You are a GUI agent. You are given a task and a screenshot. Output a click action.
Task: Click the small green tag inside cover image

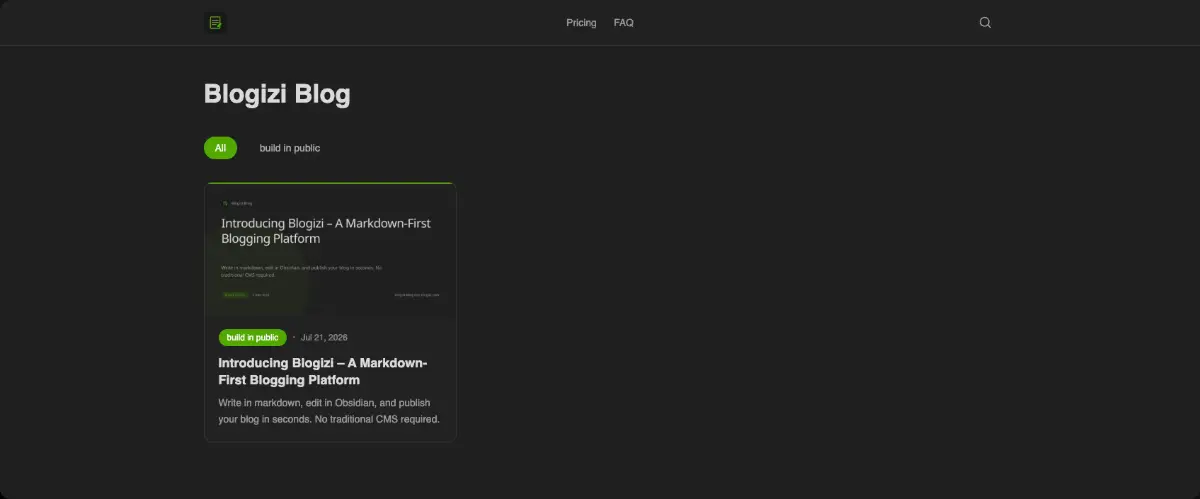[x=234, y=295]
